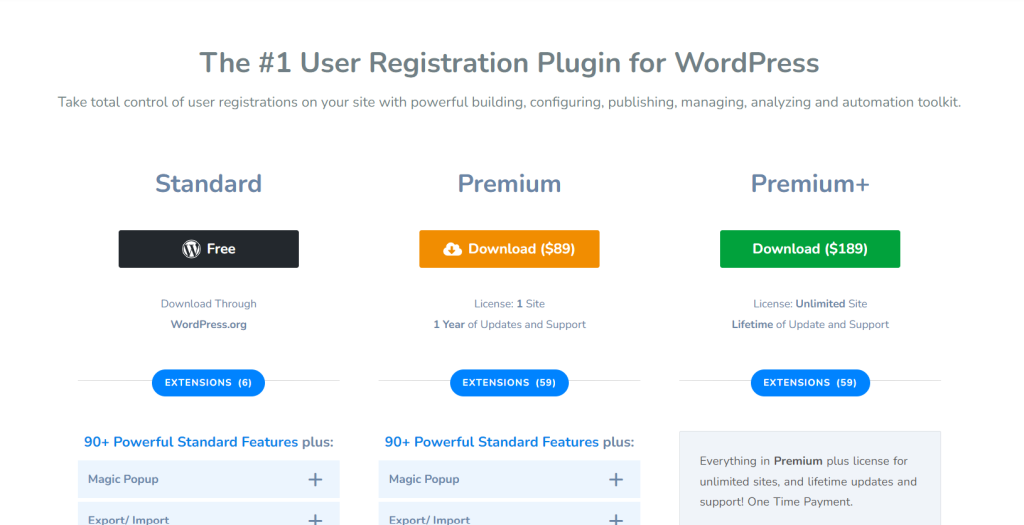Open Extensions (59) badge under Premium+
This screenshot has width=1024, height=525.
[x=810, y=382]
